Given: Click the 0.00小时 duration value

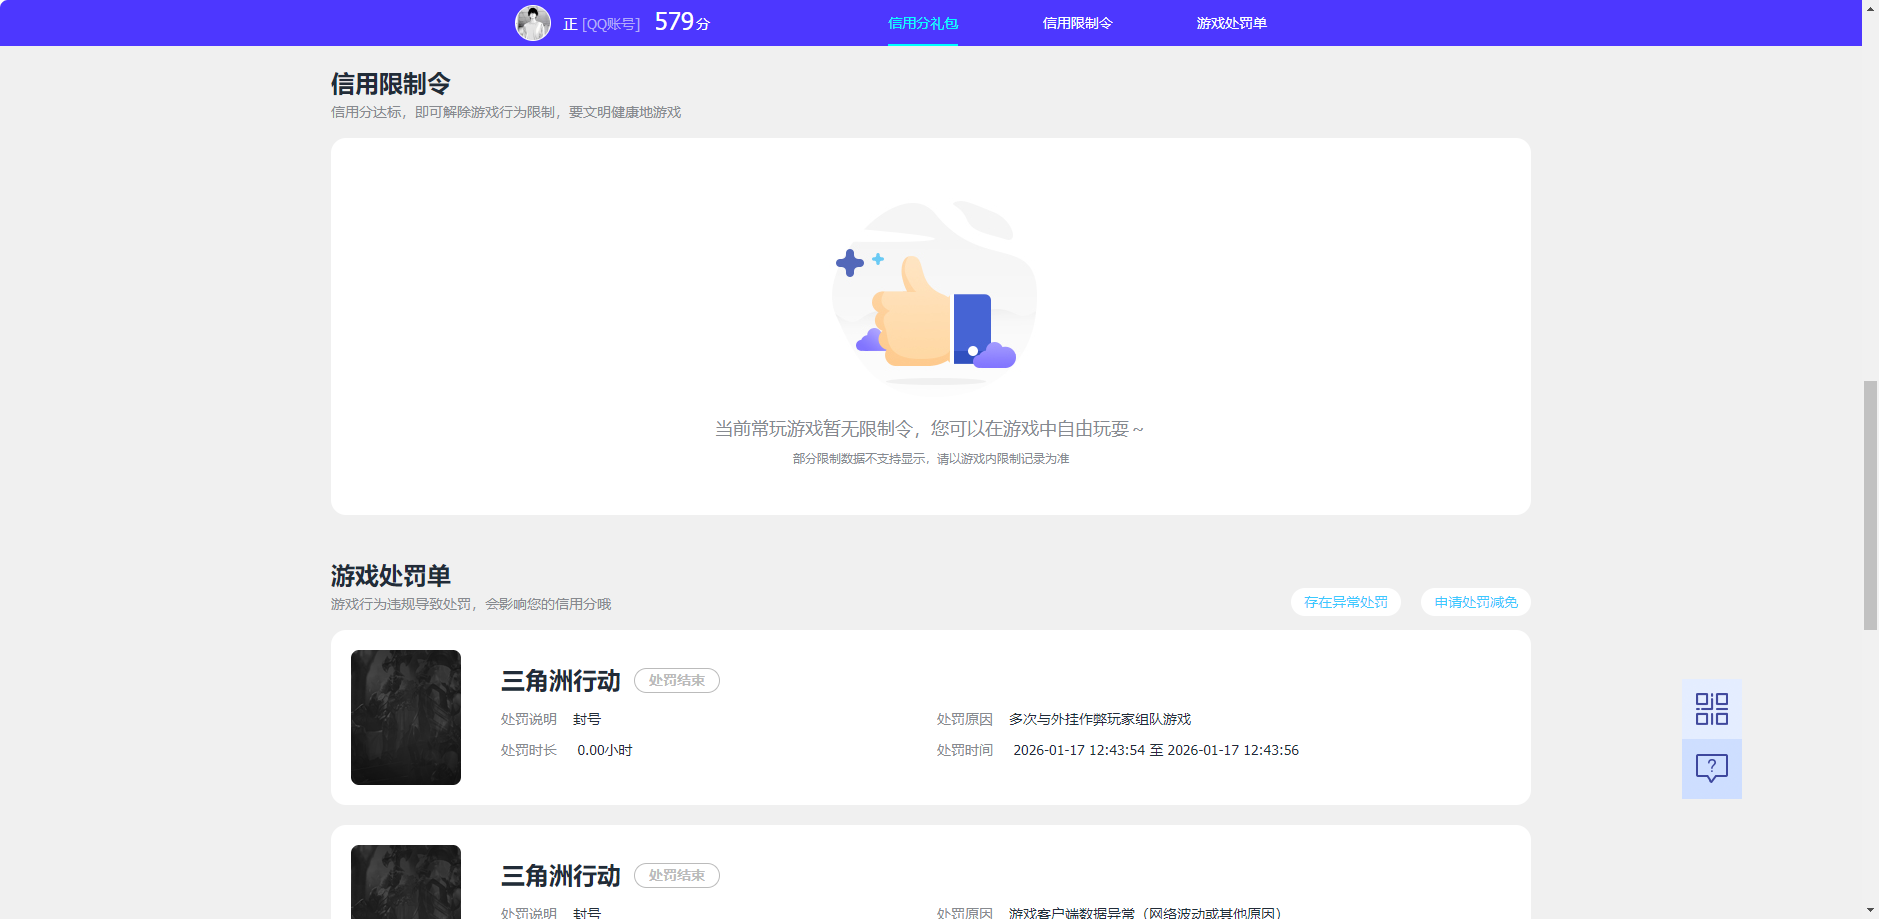Looking at the screenshot, I should point(605,750).
